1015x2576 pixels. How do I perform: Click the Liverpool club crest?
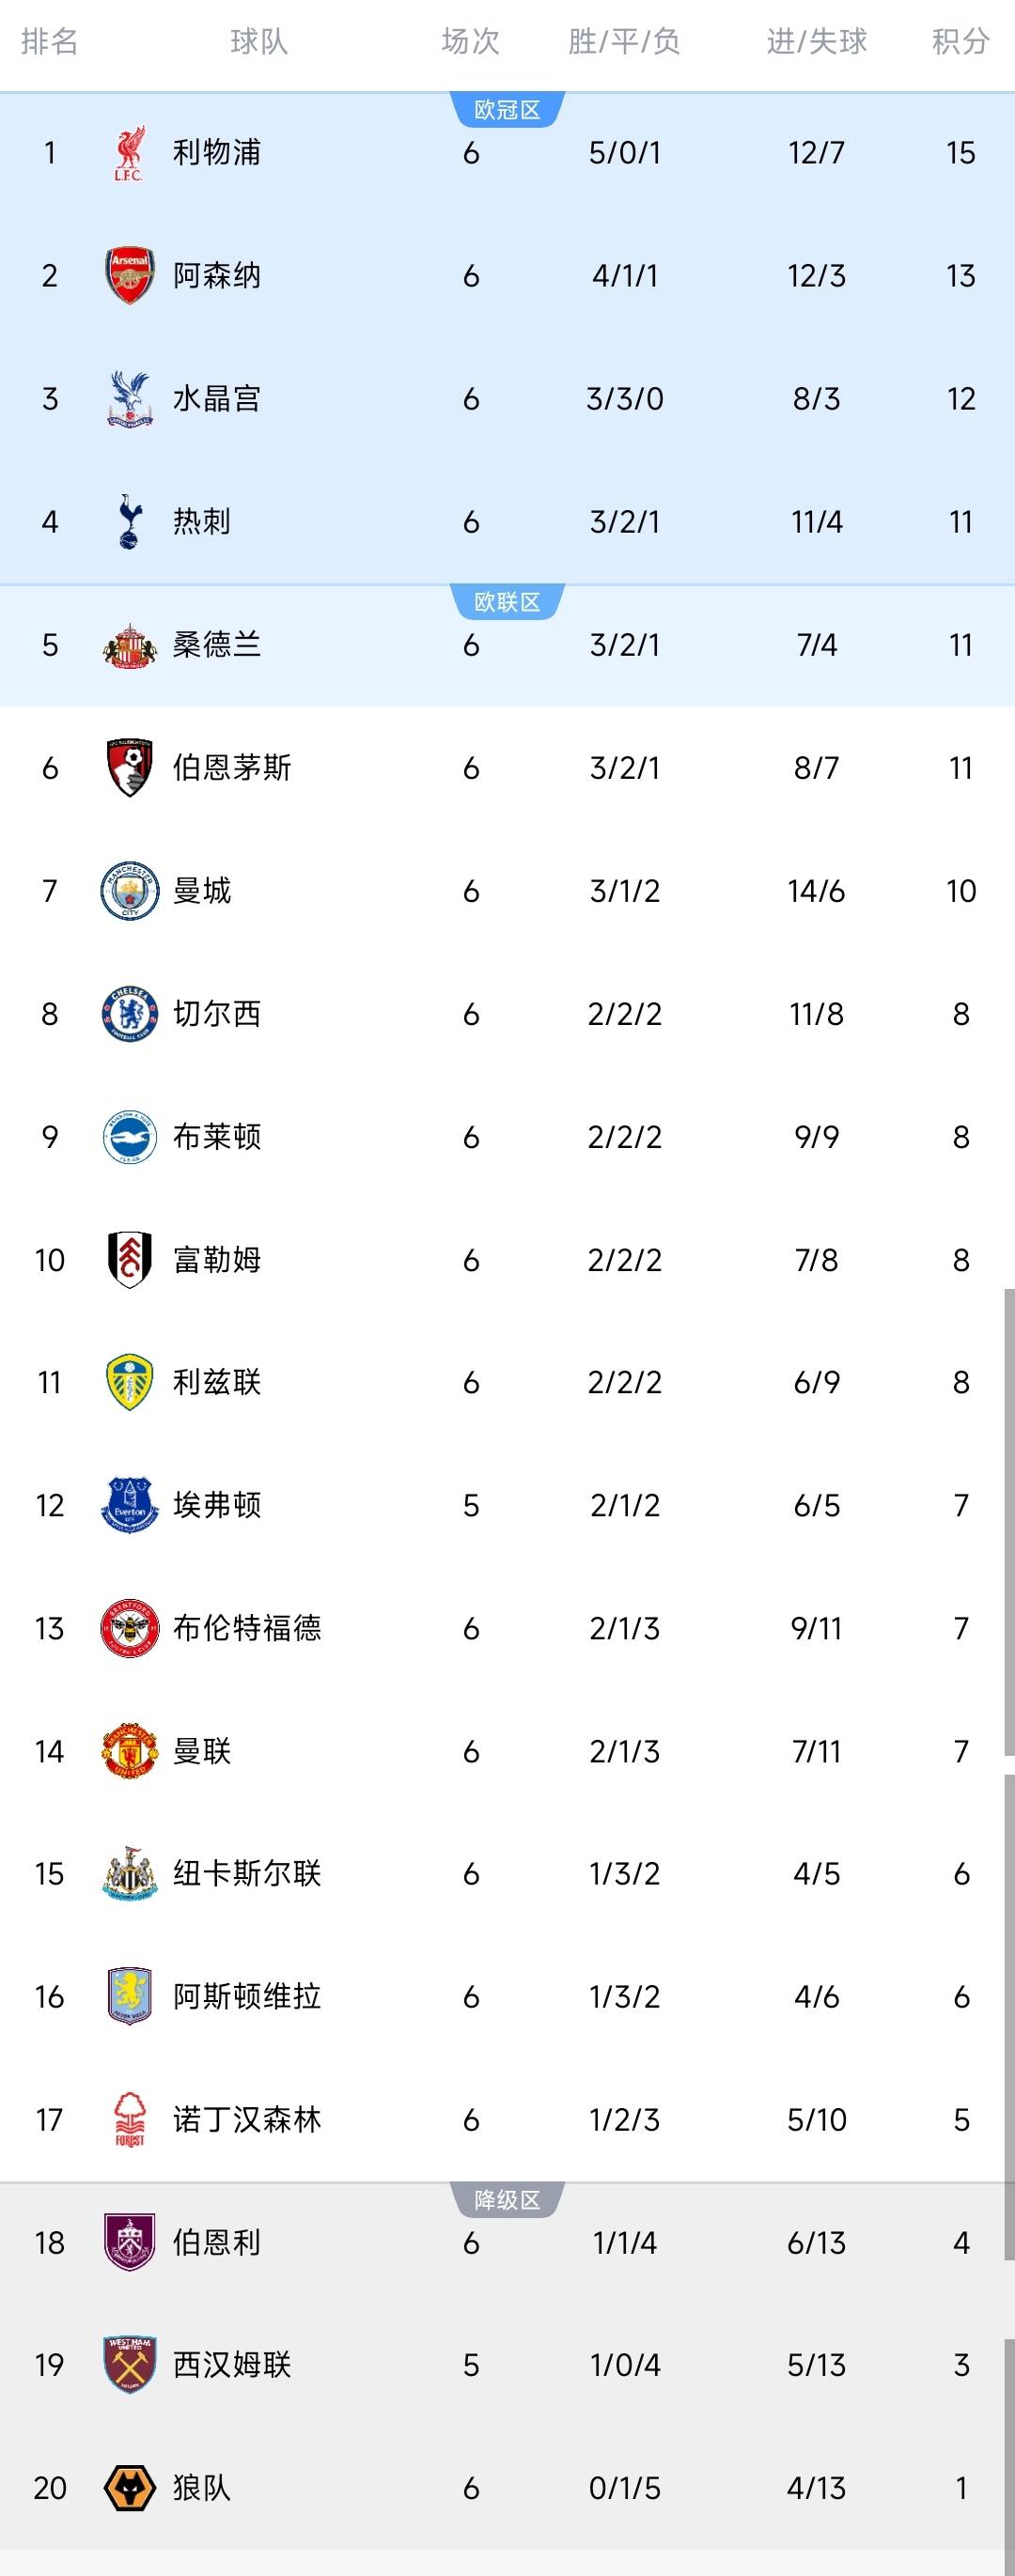(x=129, y=153)
